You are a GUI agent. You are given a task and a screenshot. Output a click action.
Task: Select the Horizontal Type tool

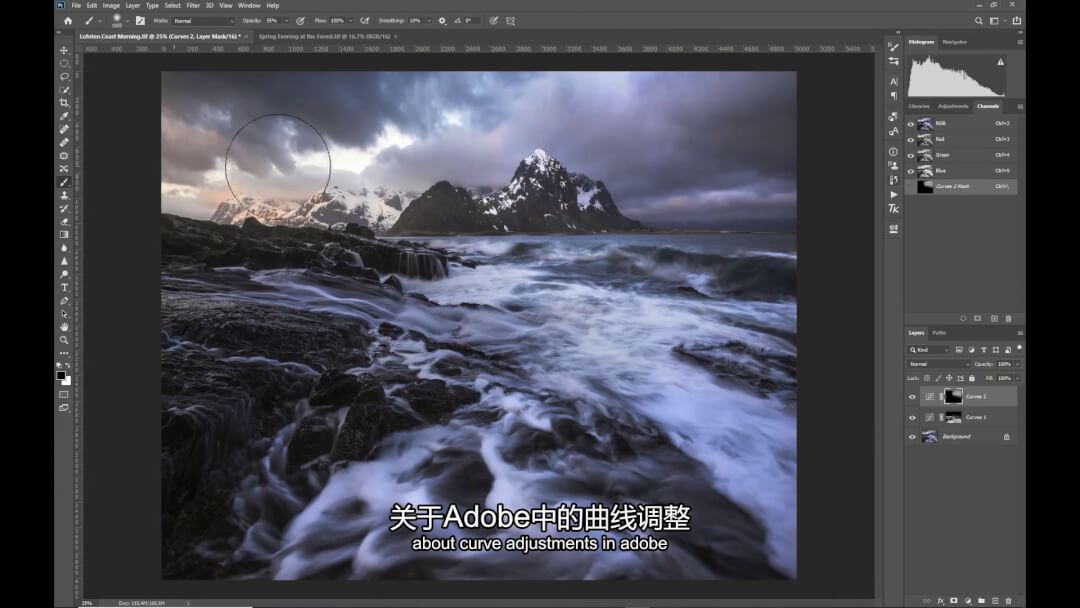pyautogui.click(x=64, y=287)
